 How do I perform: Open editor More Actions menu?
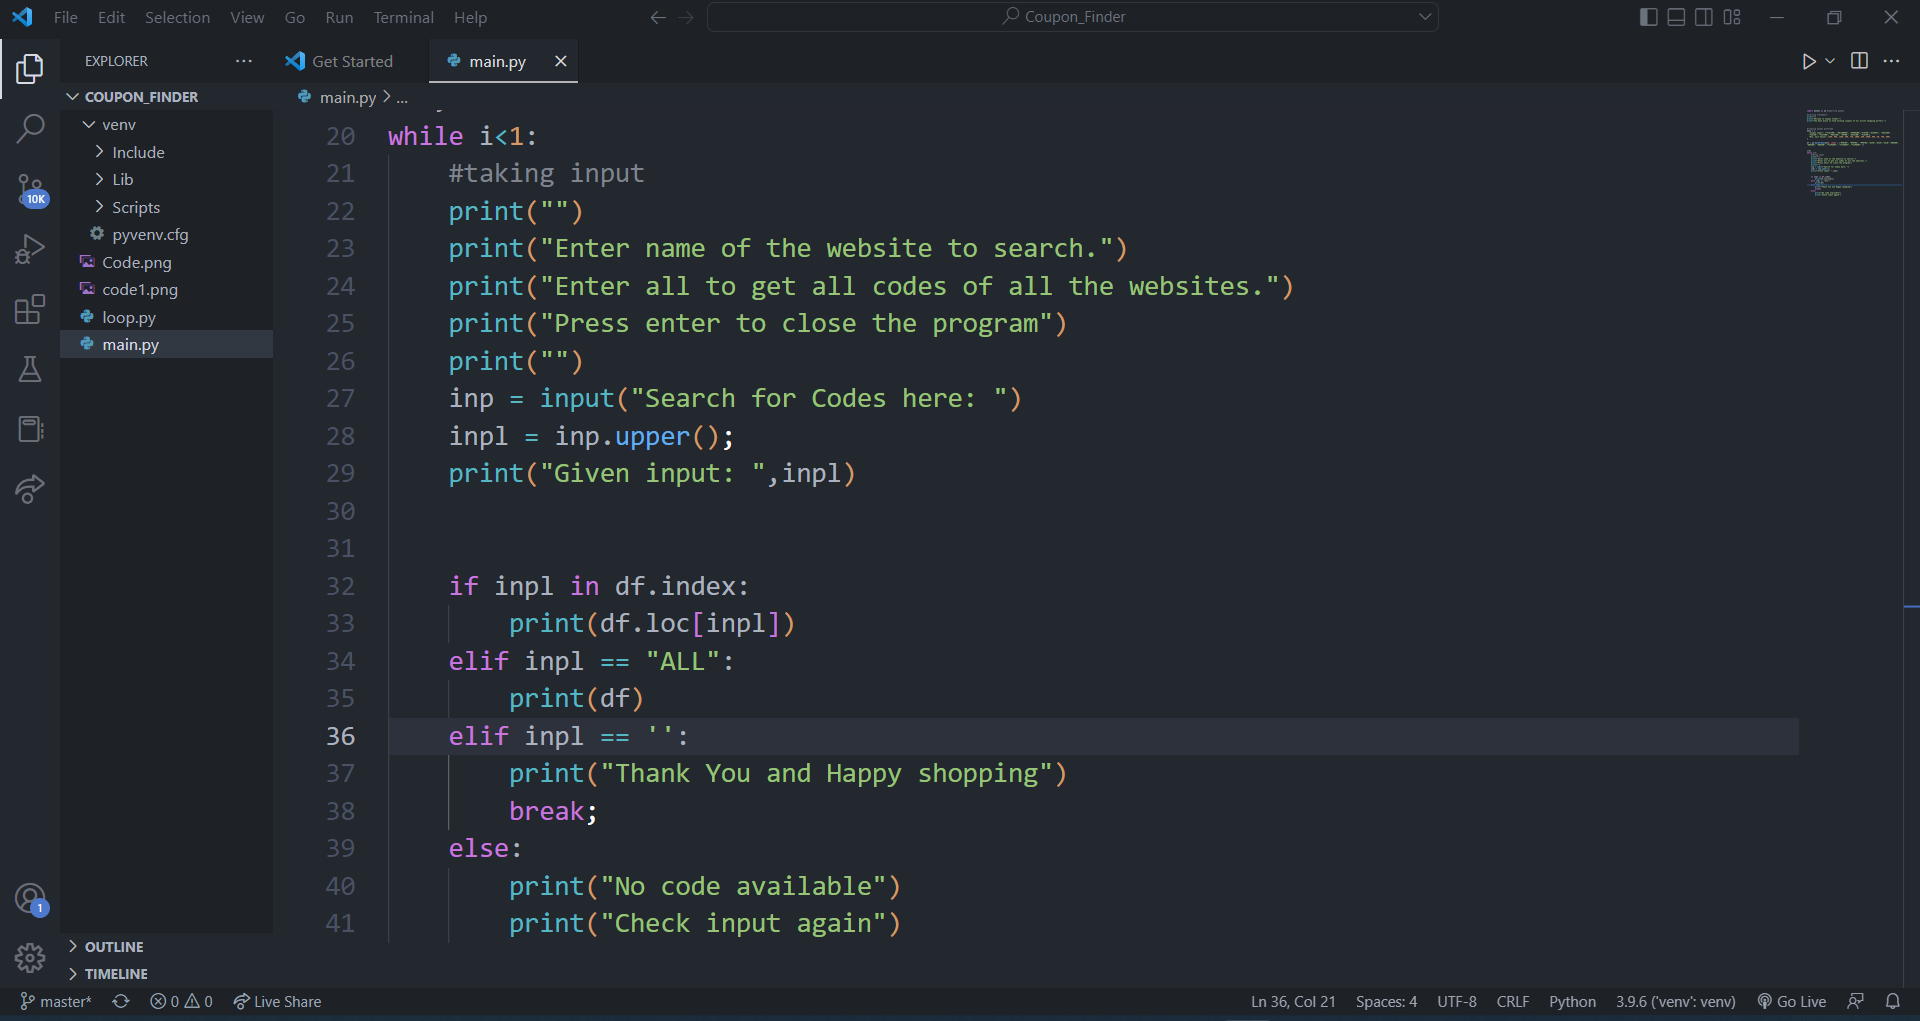1891,61
